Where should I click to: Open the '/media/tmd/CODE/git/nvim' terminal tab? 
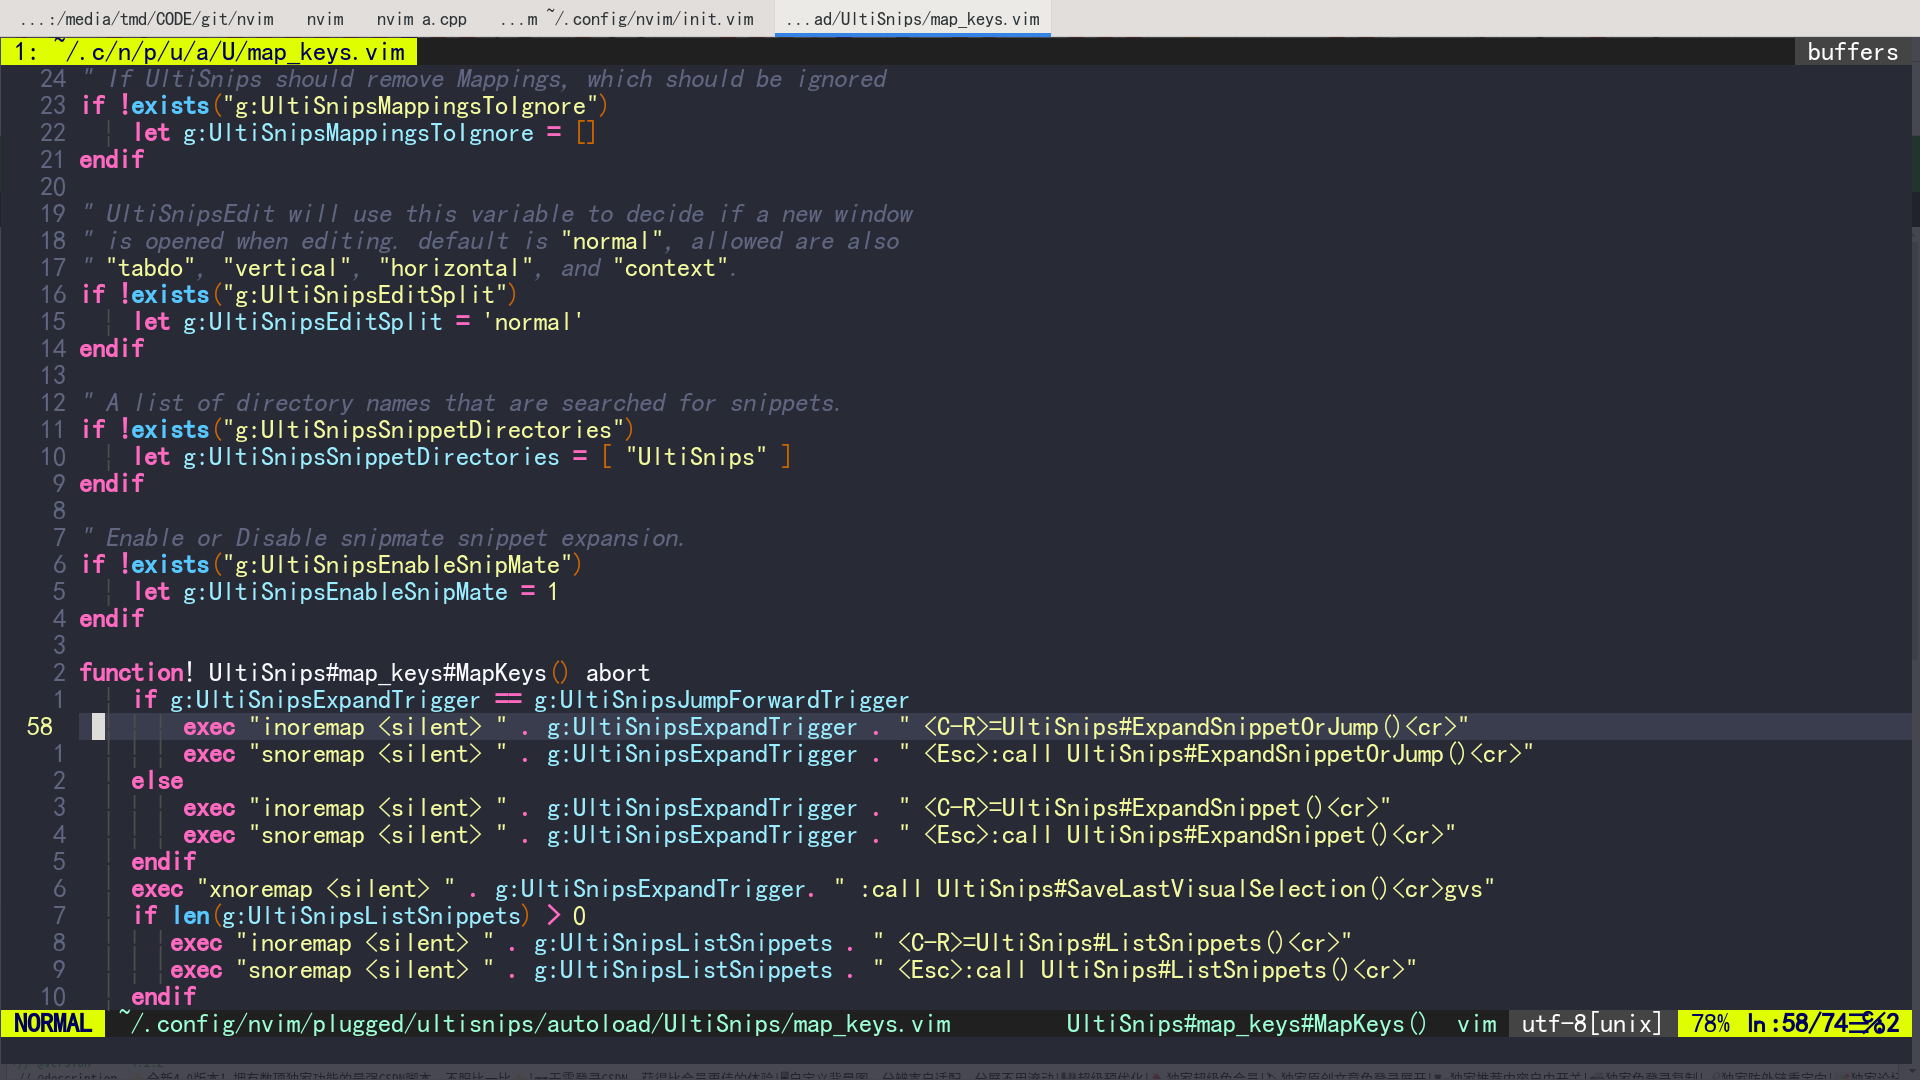pyautogui.click(x=145, y=17)
